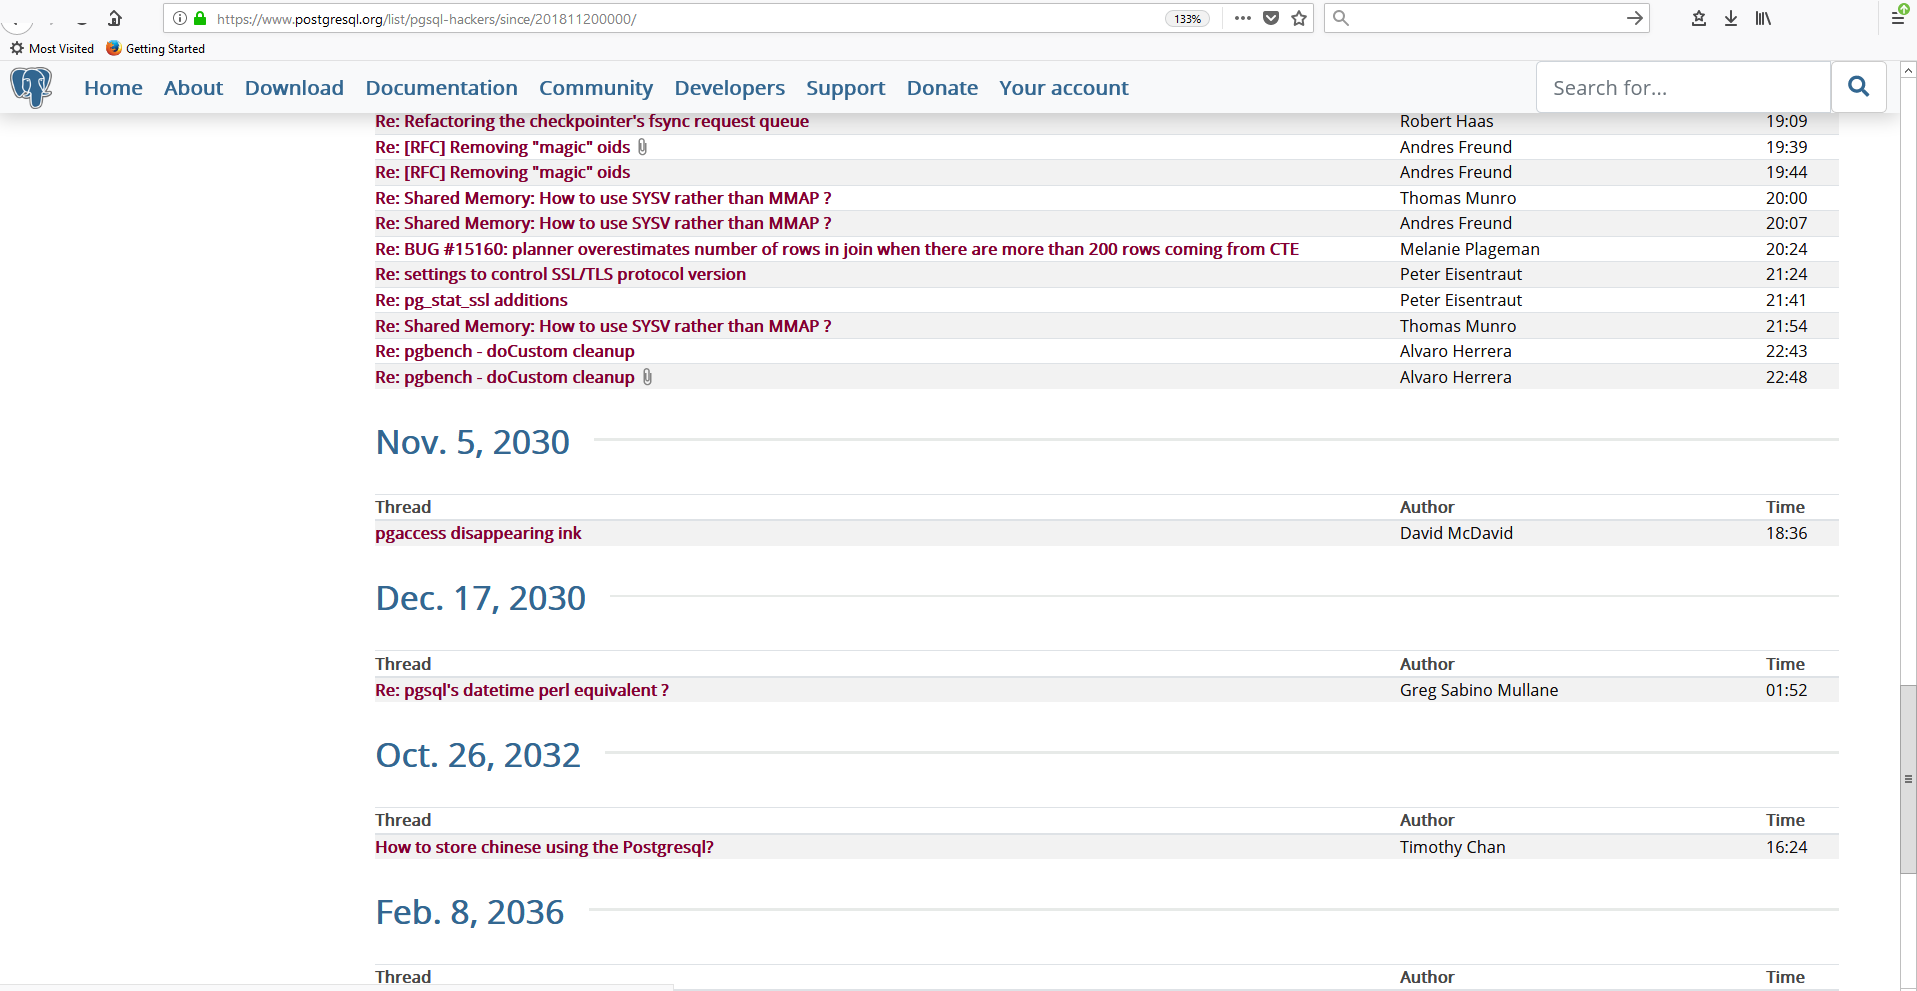Open "pgaccess disappearing ink" thread
Viewport: 1917px width, 991px height.
pyautogui.click(x=478, y=533)
